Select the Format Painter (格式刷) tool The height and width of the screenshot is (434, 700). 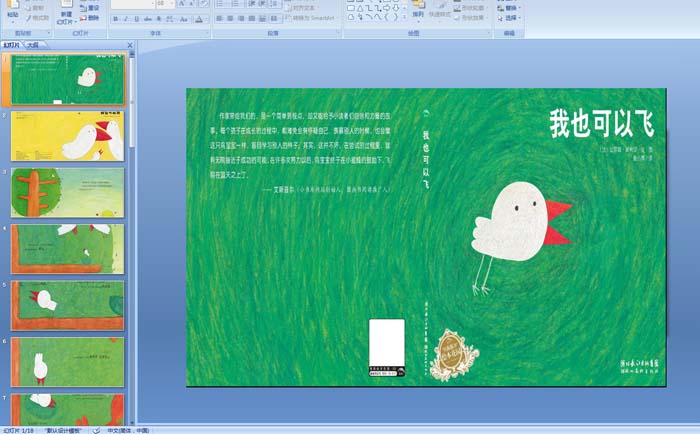(38, 18)
